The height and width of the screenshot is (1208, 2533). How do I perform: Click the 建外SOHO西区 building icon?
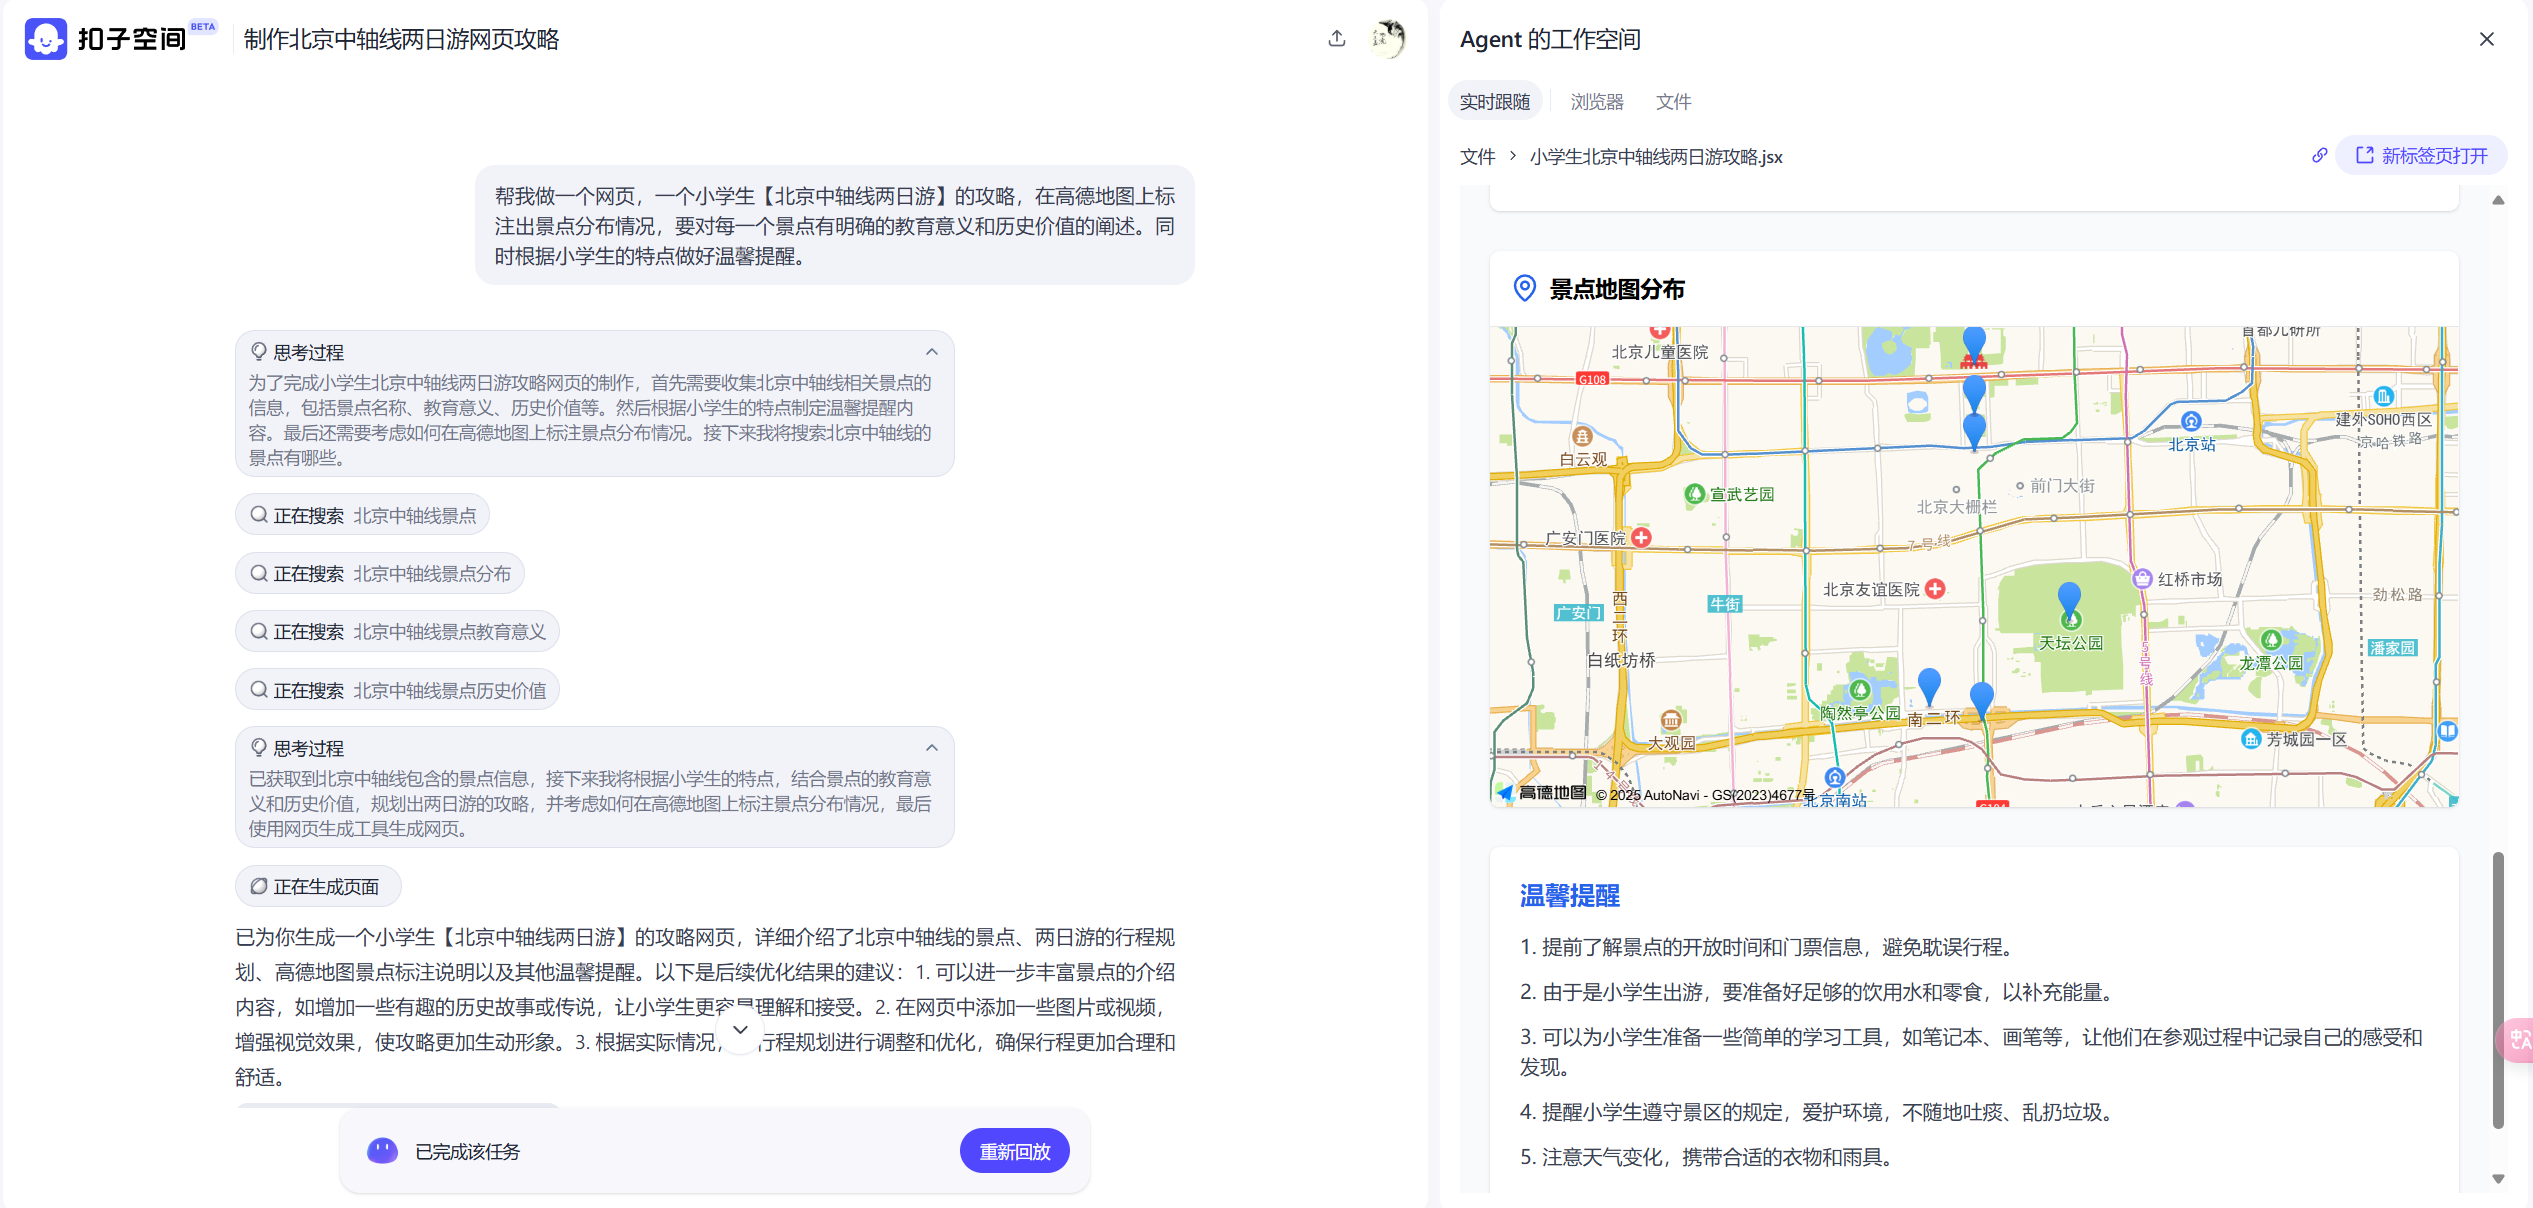pyautogui.click(x=2383, y=396)
